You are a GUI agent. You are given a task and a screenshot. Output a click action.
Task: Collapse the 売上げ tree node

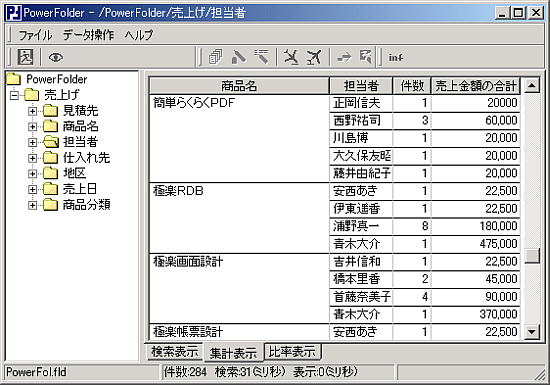14,95
